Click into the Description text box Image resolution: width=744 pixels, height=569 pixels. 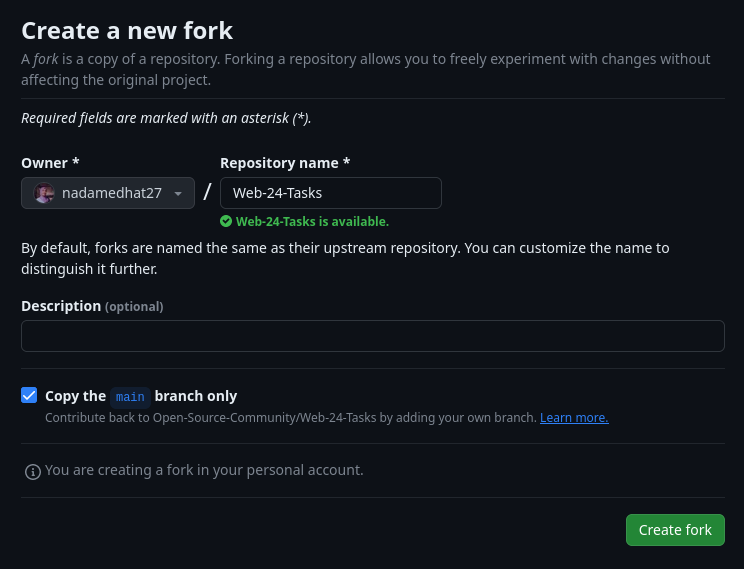coord(372,336)
